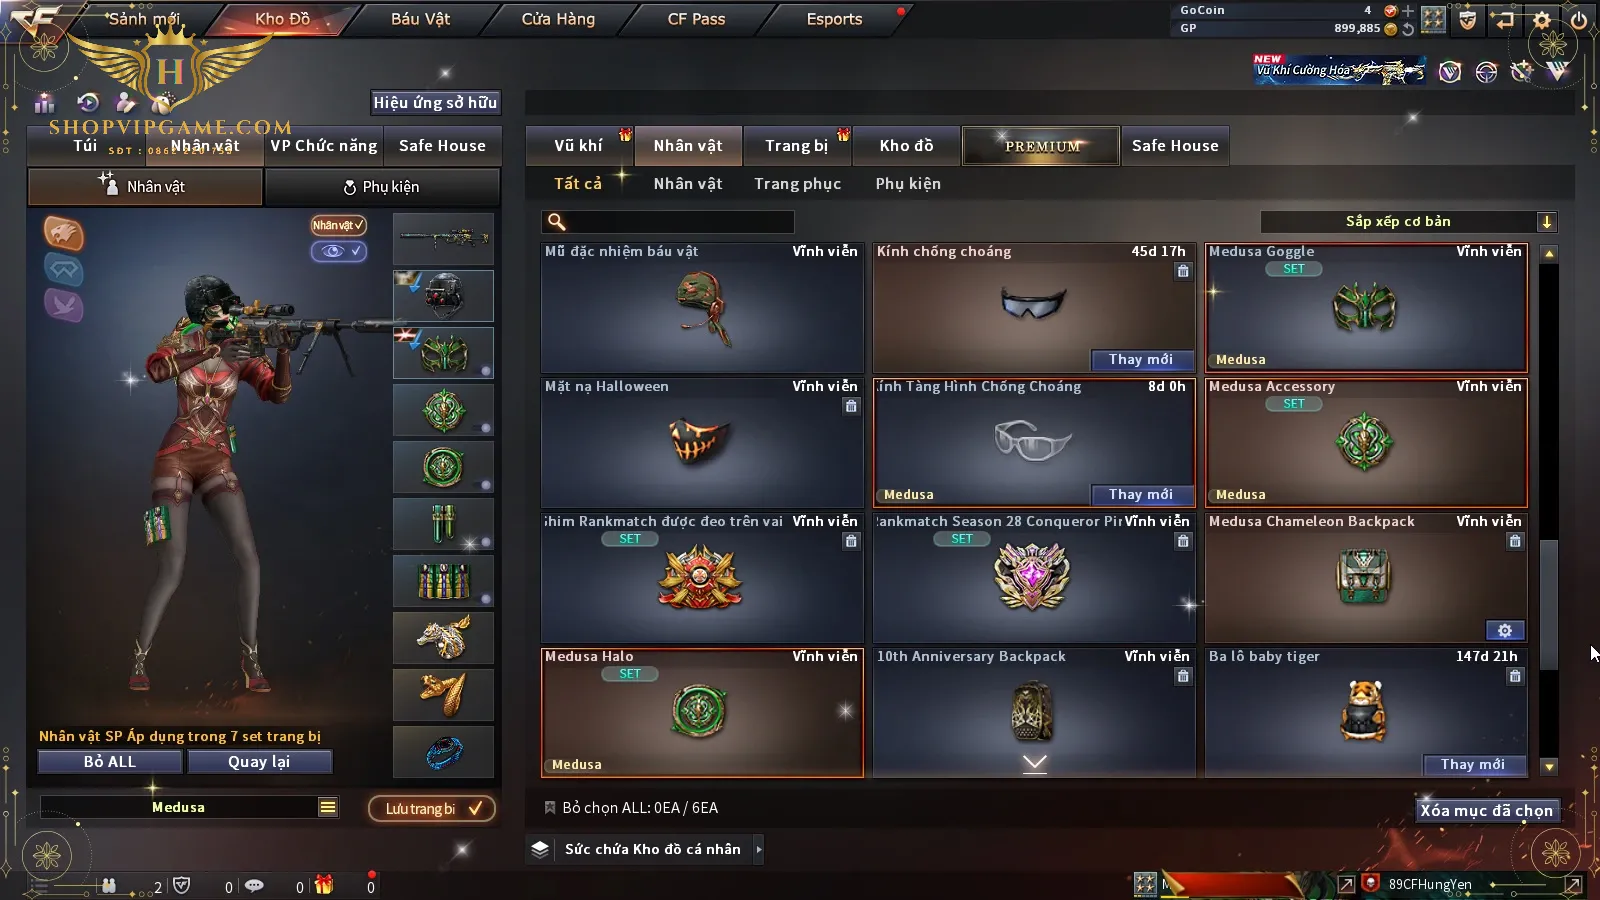This screenshot has width=1600, height=900.
Task: Expand item list with down chevron
Action: click(x=1035, y=763)
